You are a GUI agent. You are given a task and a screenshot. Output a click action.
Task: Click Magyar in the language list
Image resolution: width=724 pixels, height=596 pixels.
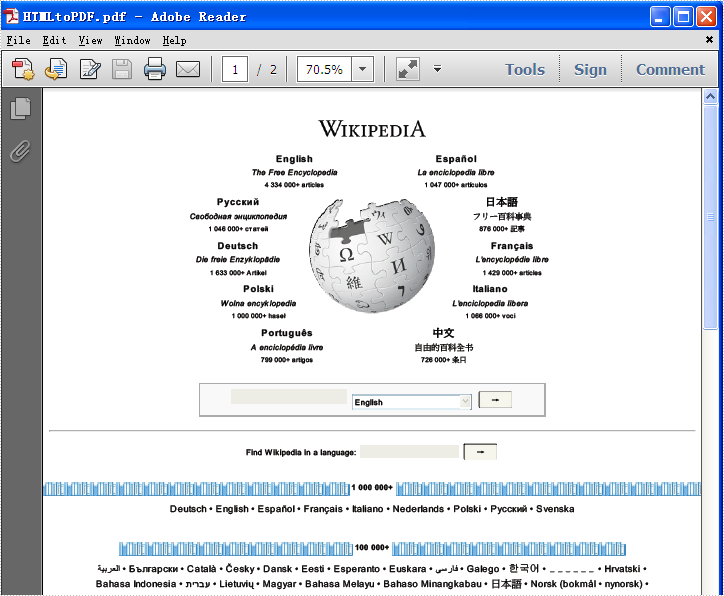click(279, 584)
